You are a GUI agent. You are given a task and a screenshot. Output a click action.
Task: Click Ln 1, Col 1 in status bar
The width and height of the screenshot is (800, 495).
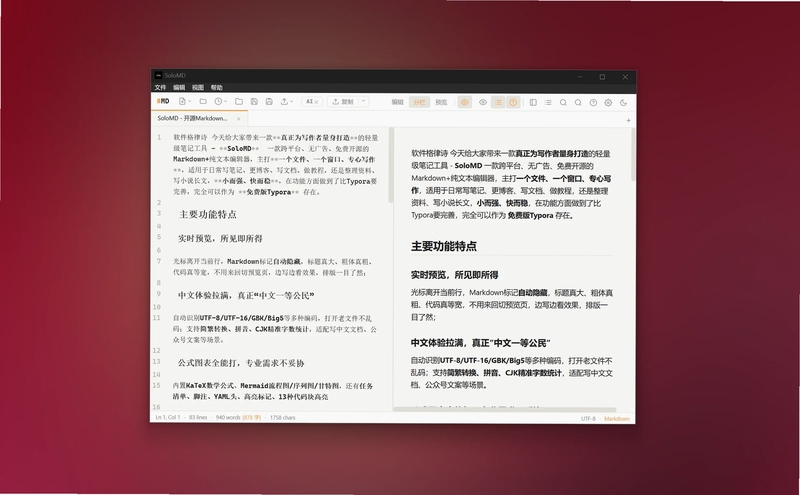tap(168, 417)
